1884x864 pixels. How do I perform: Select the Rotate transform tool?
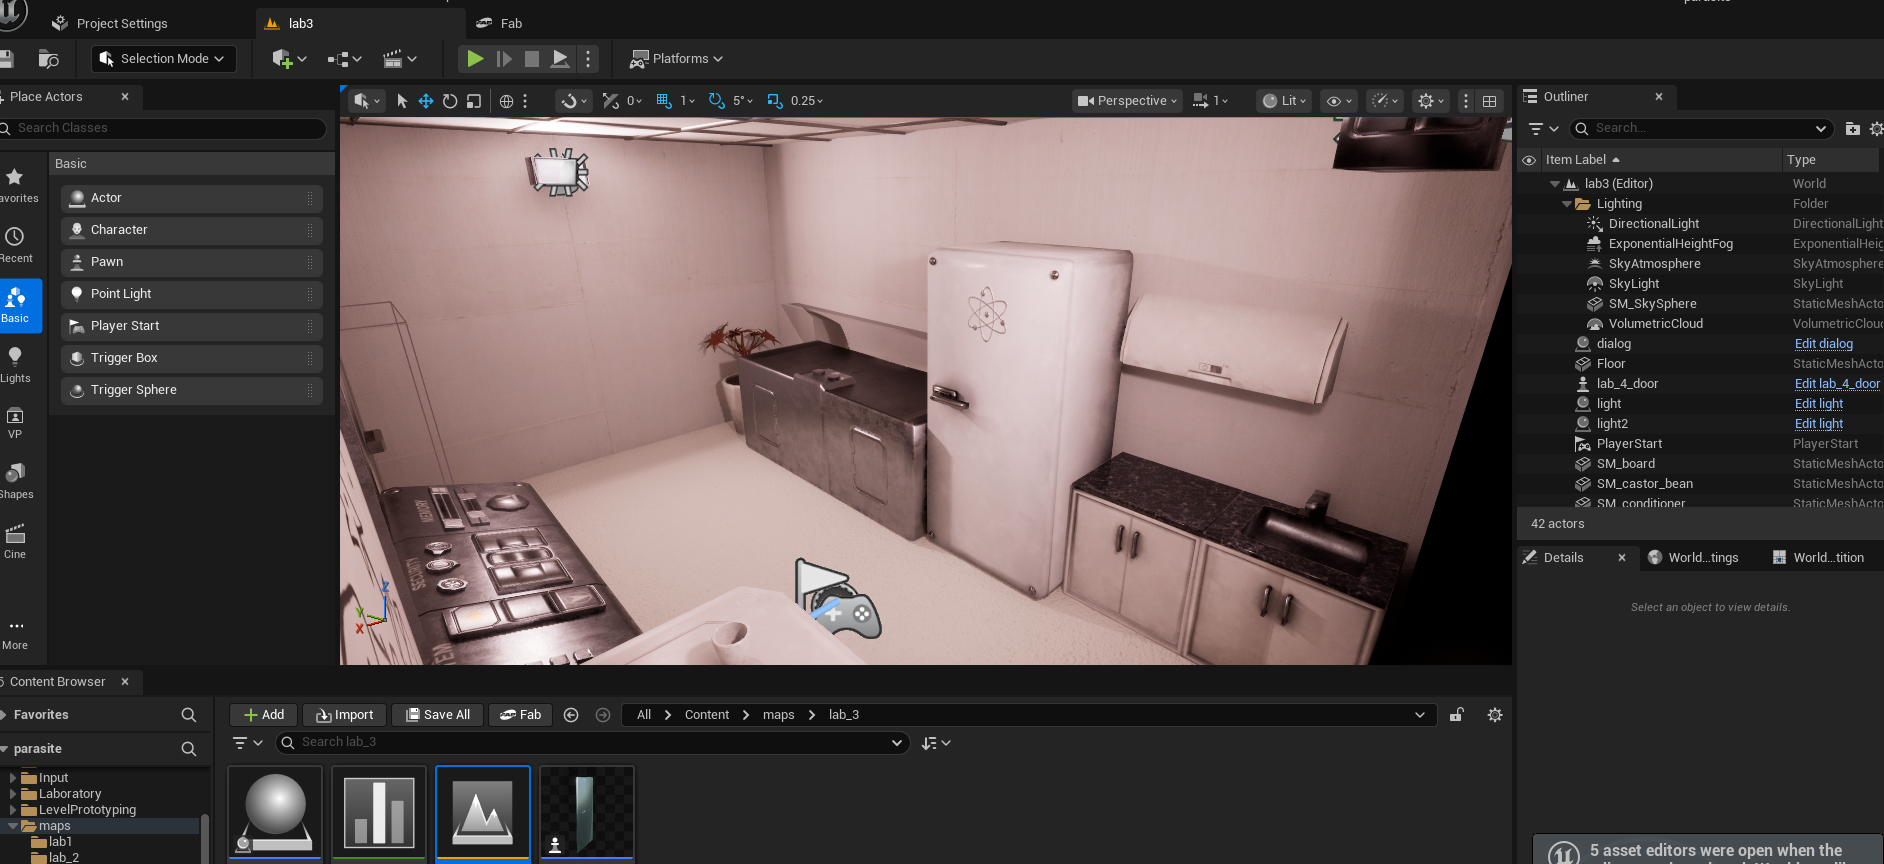[450, 101]
